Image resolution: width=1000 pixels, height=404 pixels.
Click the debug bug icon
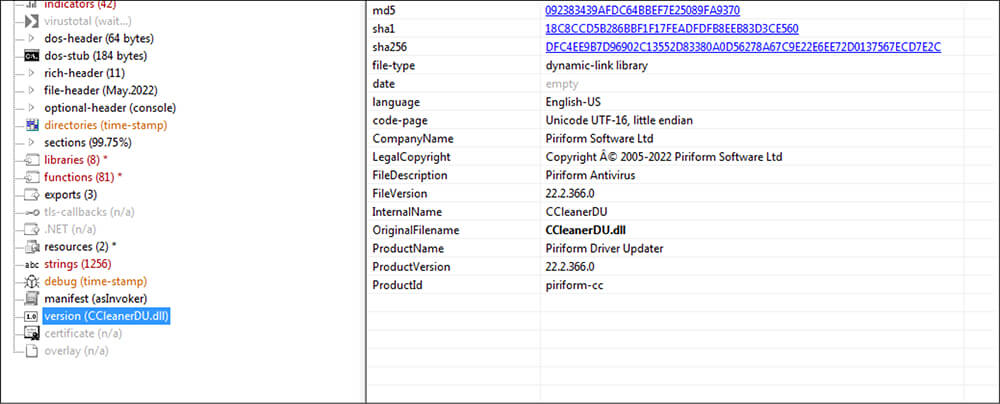pyautogui.click(x=31, y=281)
